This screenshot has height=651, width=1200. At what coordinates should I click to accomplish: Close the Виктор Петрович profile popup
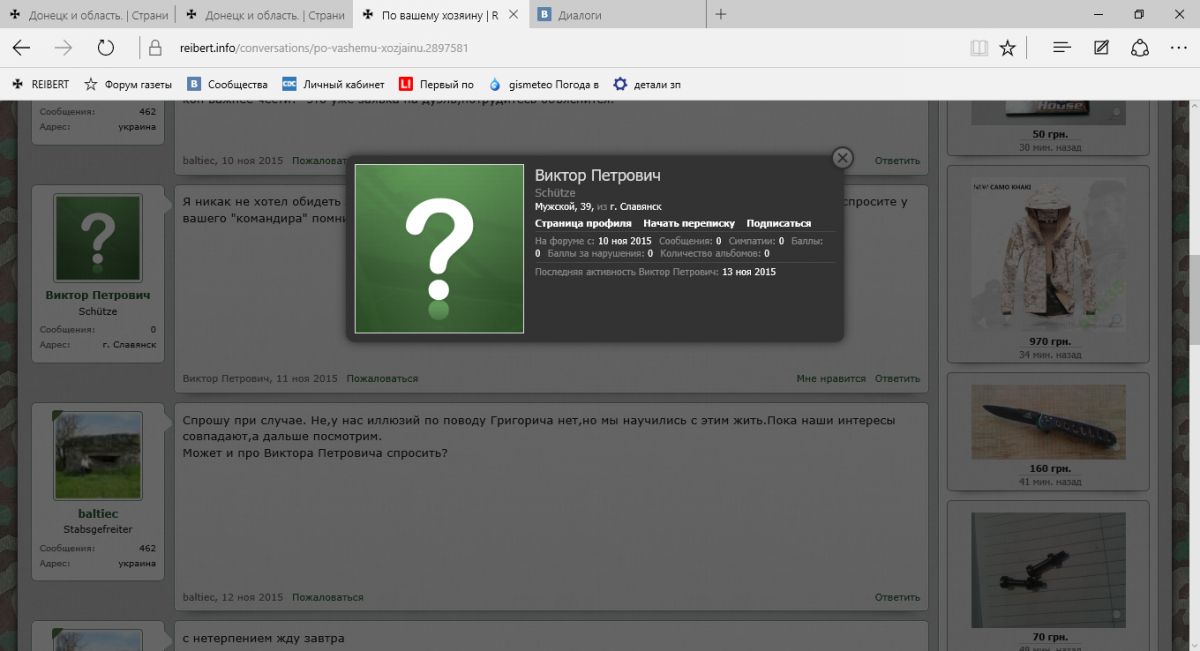pyautogui.click(x=842, y=158)
